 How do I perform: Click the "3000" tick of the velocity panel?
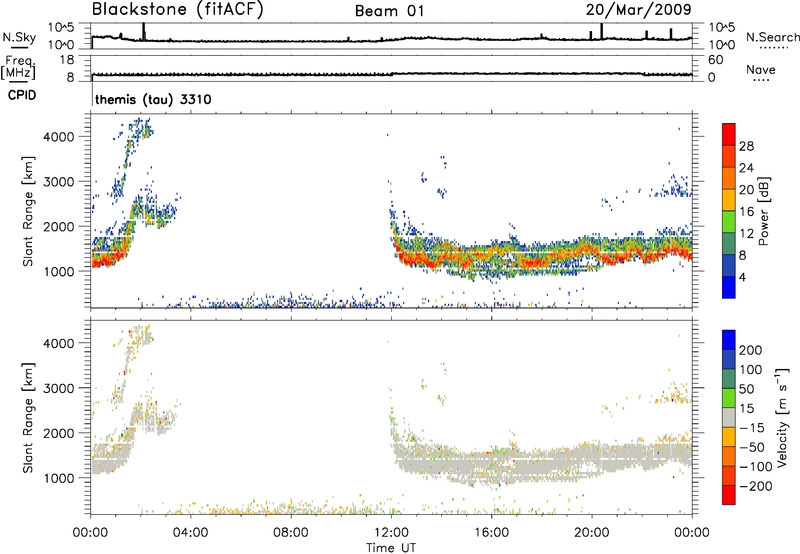[x=59, y=388]
